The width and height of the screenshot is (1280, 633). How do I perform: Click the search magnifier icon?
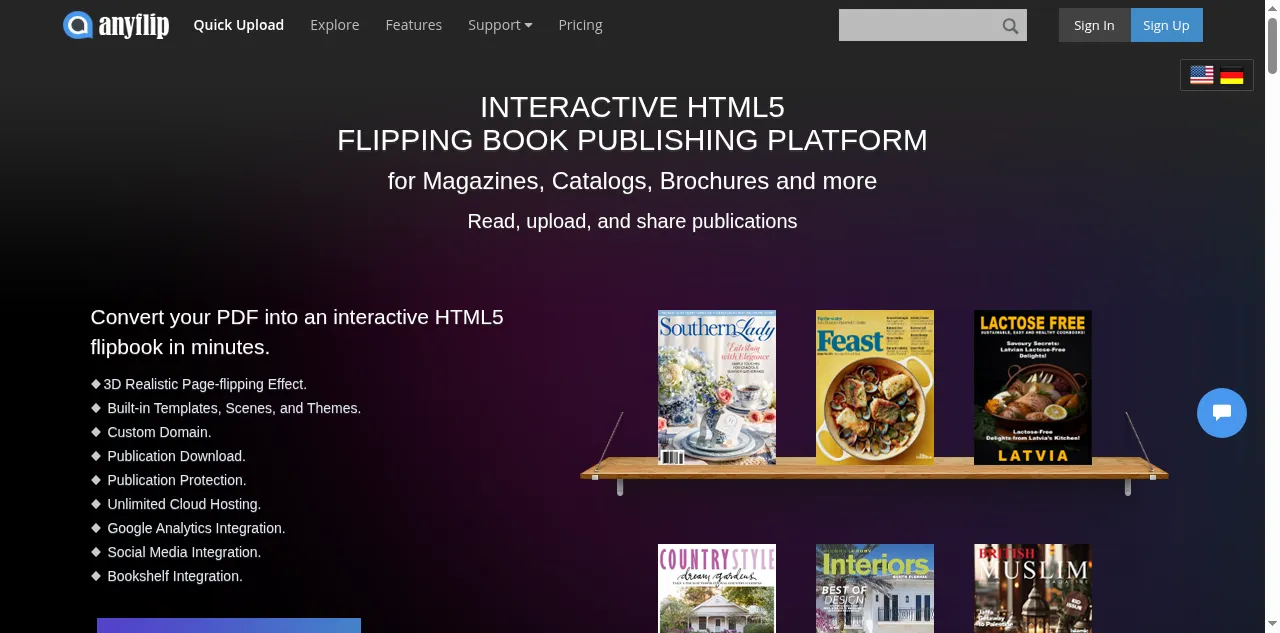(1011, 26)
